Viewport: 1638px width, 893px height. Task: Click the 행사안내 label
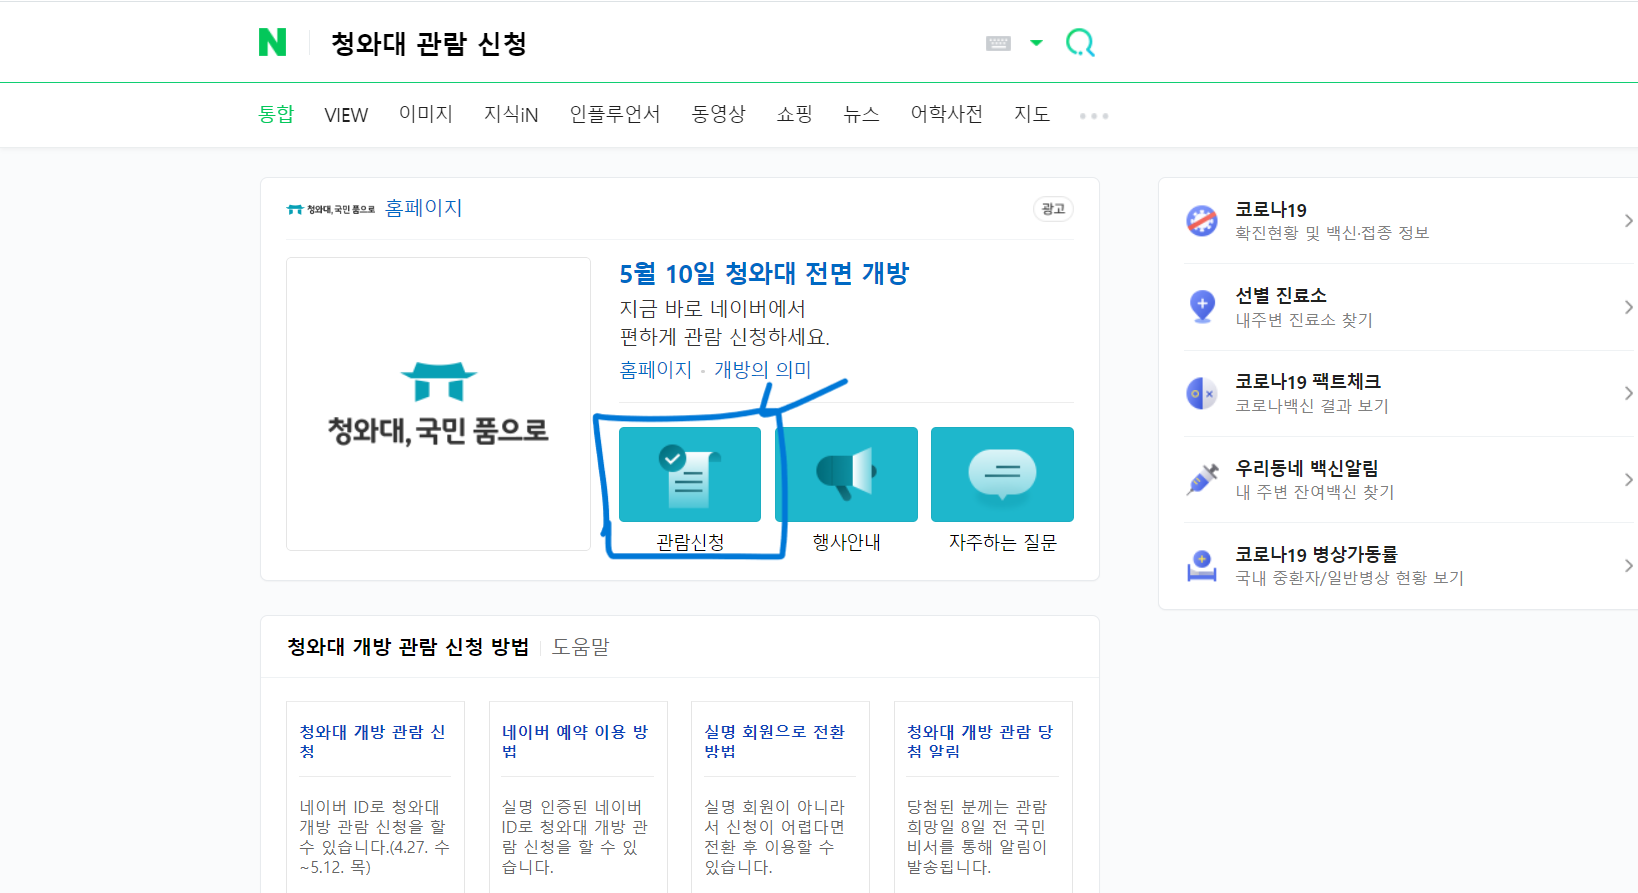(x=846, y=542)
